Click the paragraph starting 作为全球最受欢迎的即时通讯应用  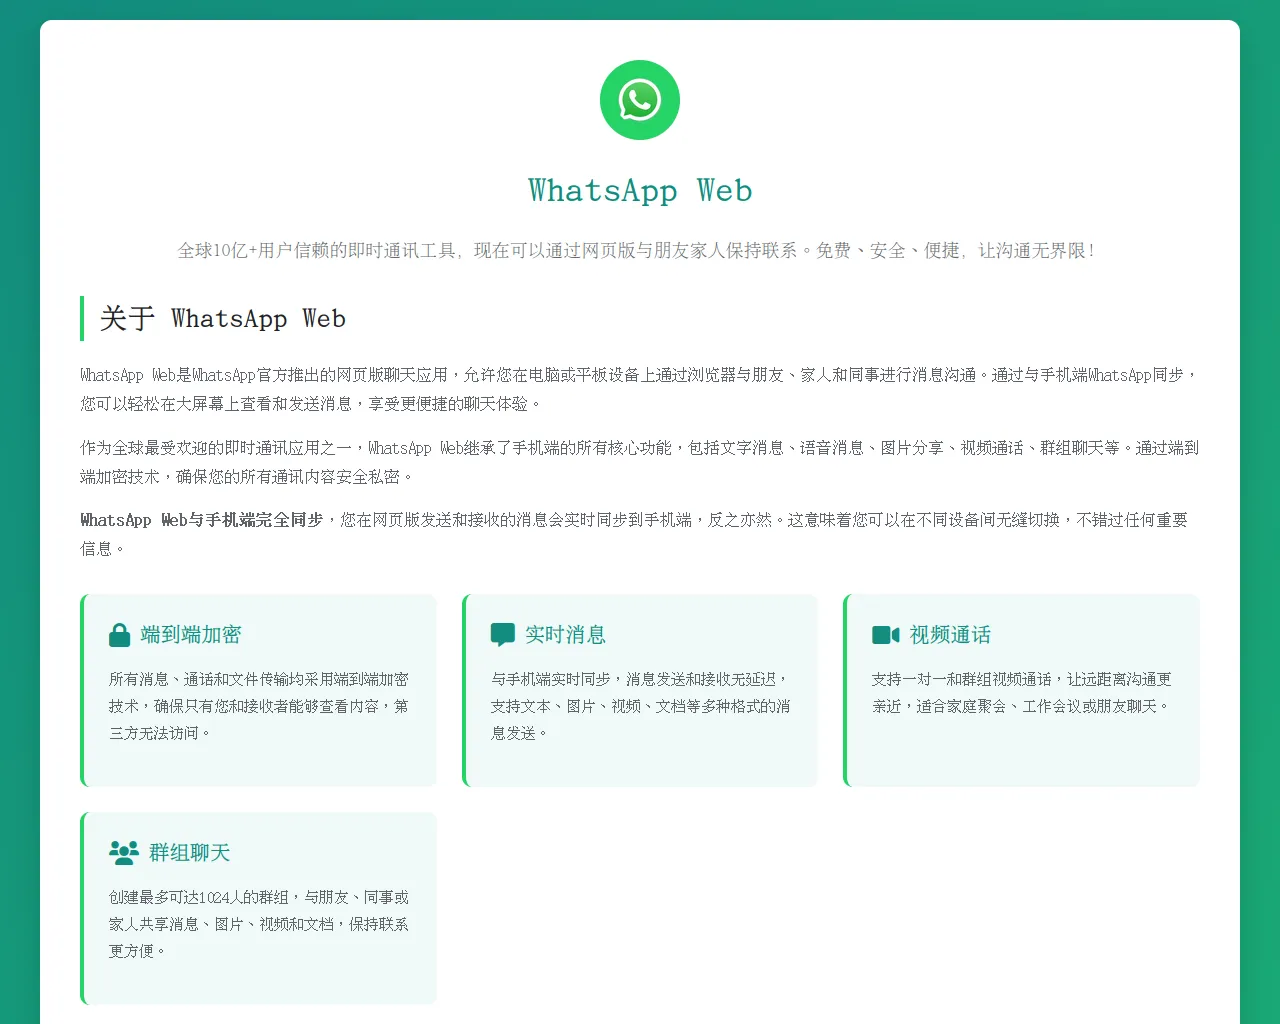click(640, 462)
